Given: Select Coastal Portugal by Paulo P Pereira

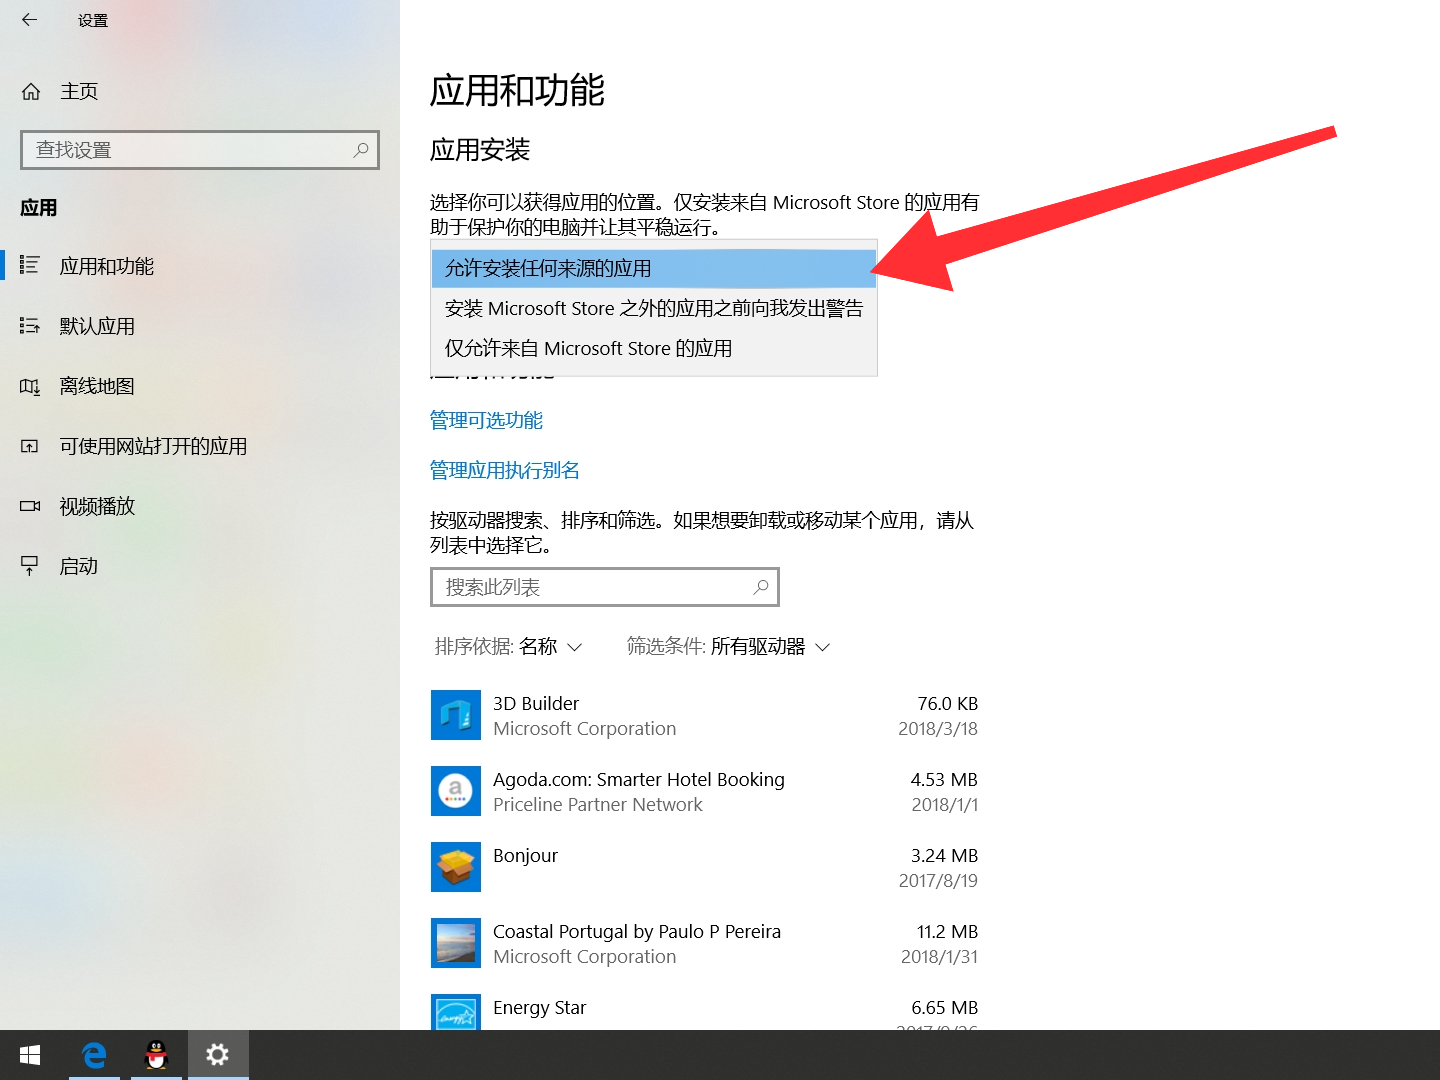Looking at the screenshot, I should coord(637,931).
